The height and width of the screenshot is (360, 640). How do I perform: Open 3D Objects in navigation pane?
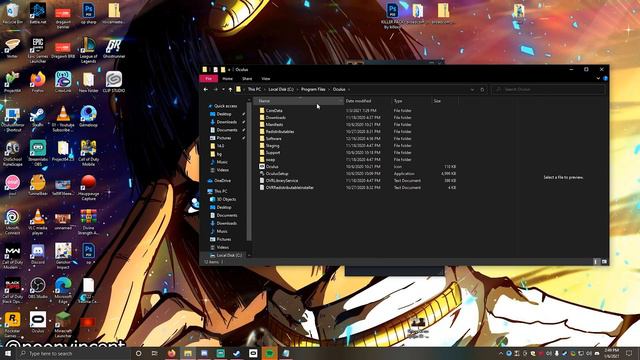coord(226,199)
